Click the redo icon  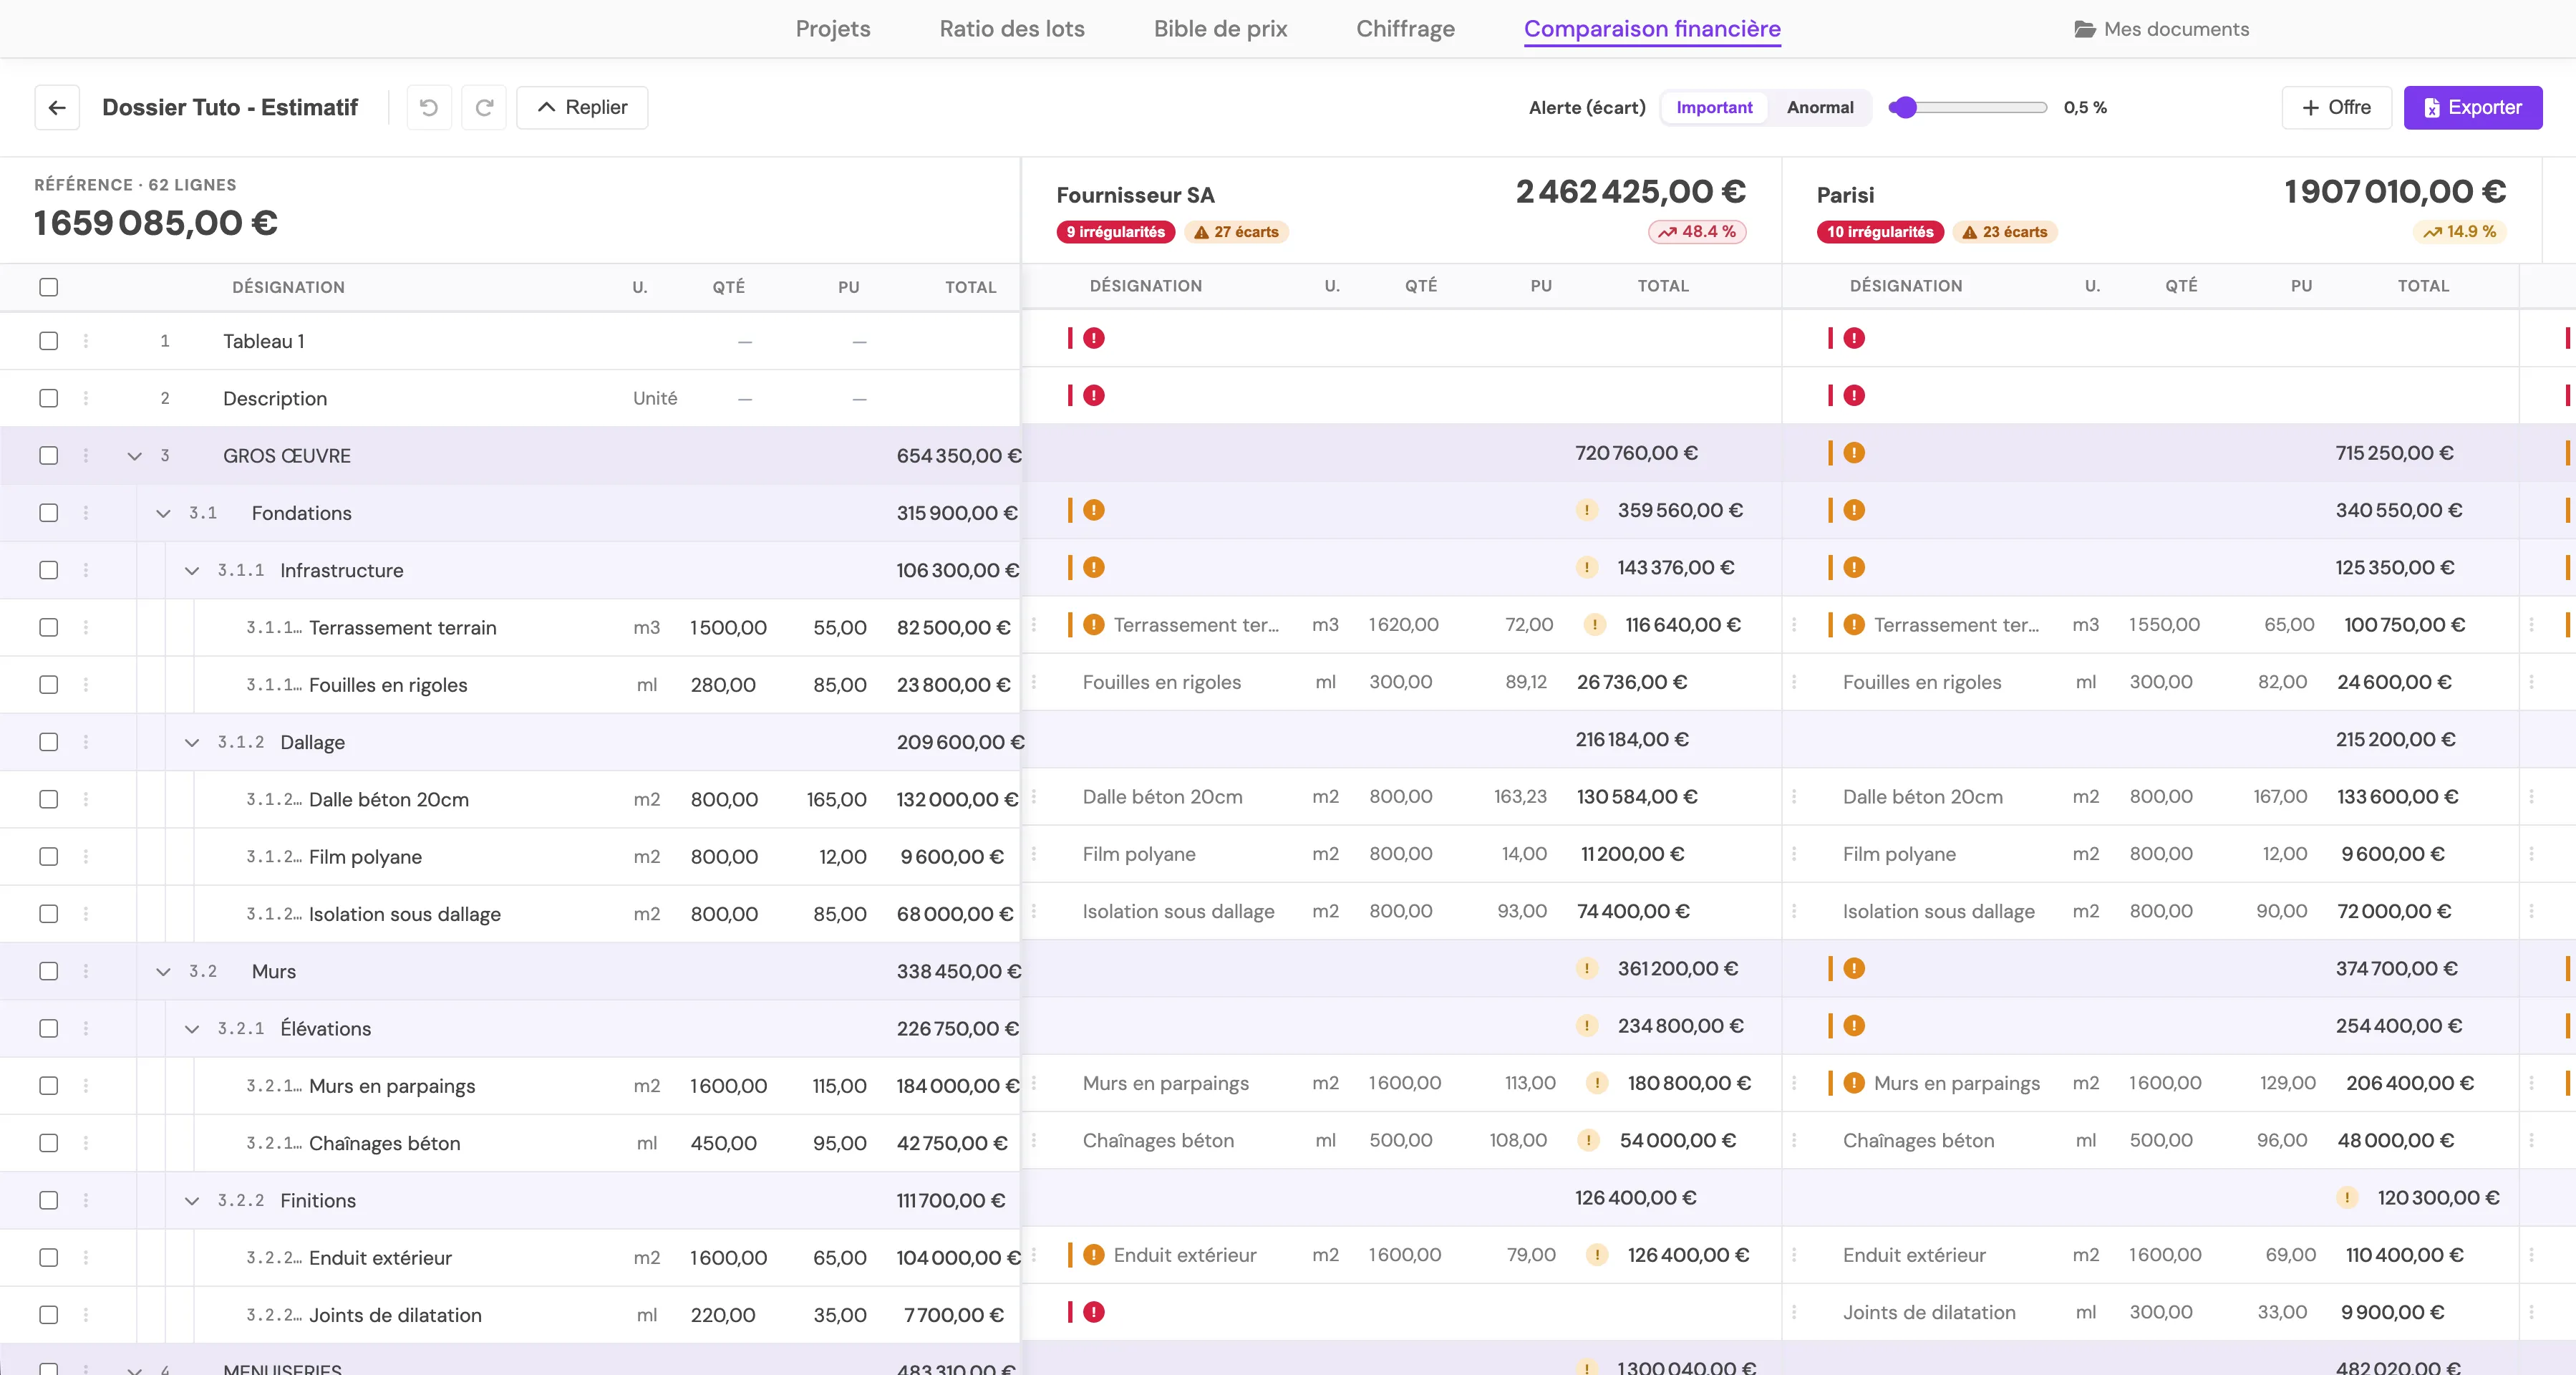coord(484,108)
